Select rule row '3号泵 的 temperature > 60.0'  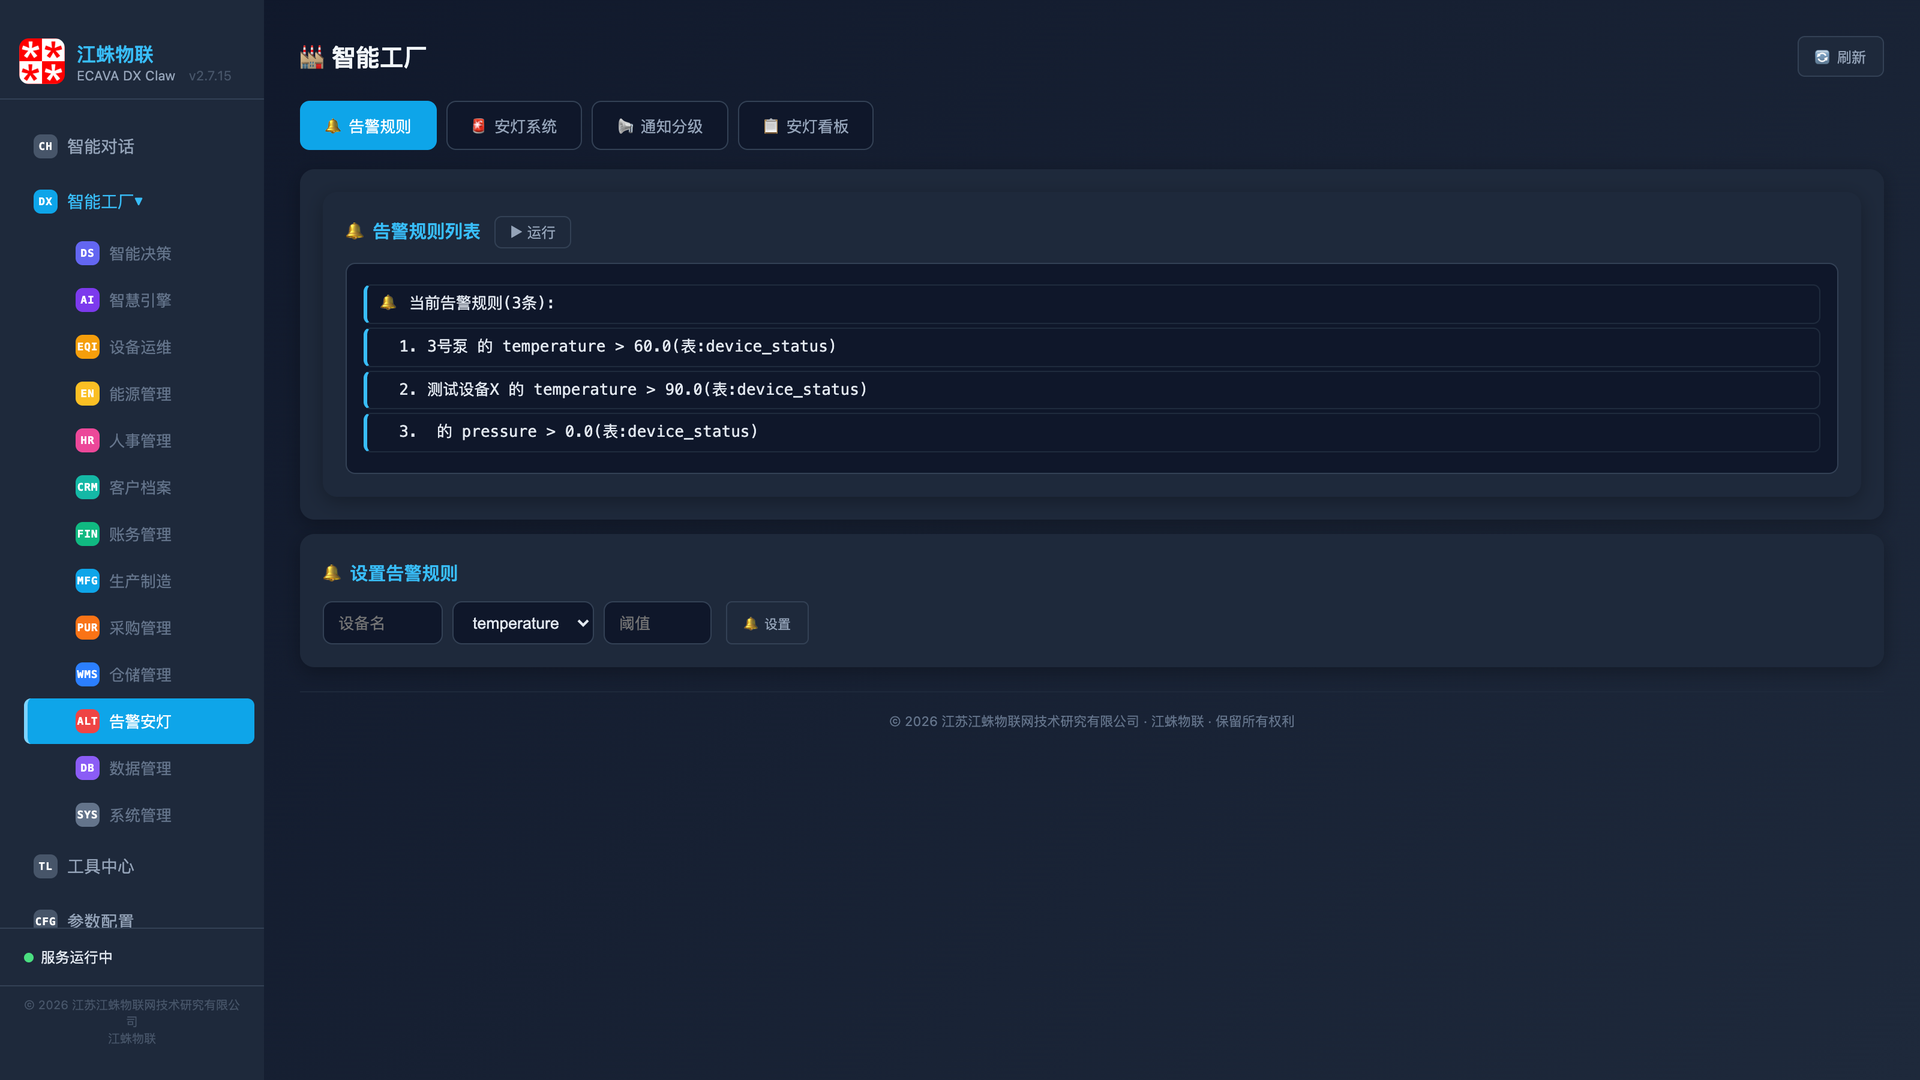click(x=1092, y=347)
